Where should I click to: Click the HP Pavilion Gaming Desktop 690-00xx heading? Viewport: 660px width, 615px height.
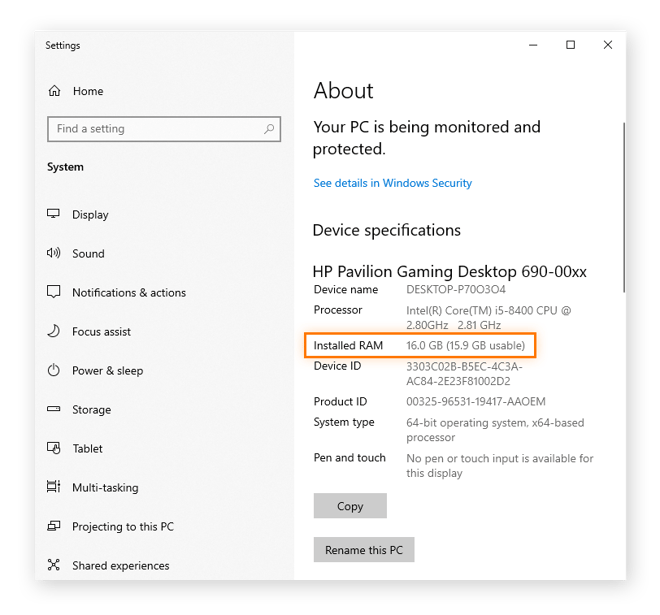(x=450, y=272)
